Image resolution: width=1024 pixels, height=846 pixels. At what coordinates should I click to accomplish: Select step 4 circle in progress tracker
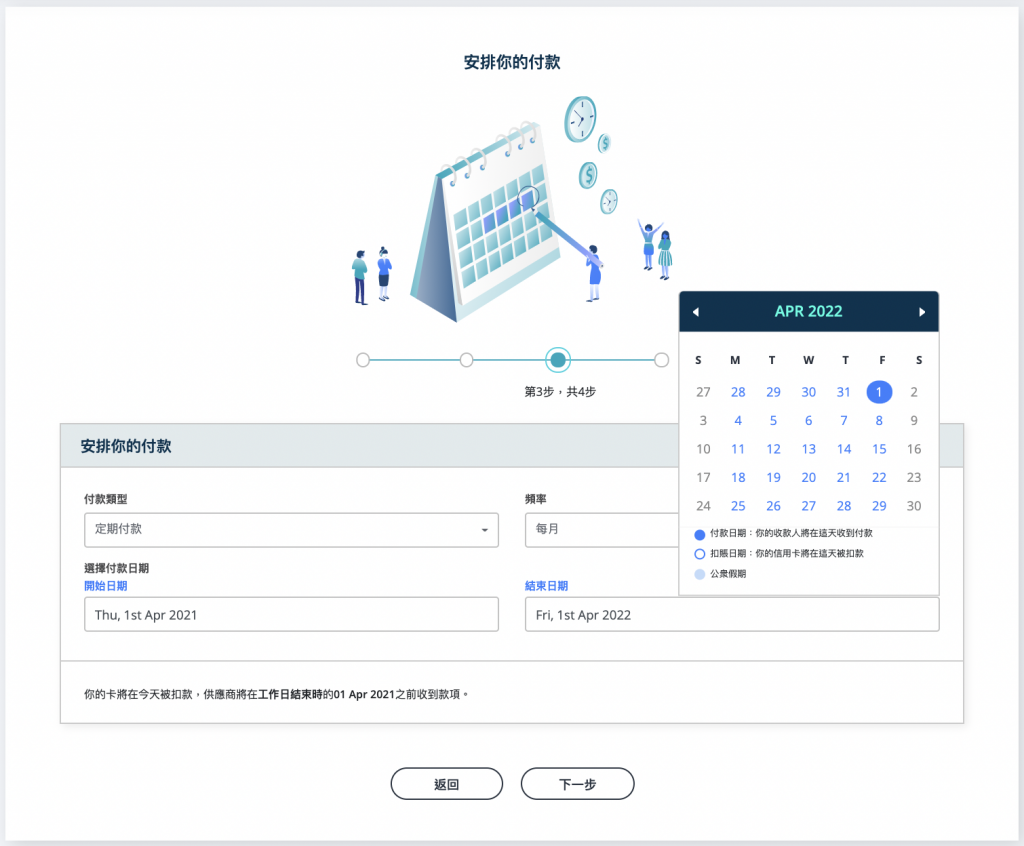point(662,360)
